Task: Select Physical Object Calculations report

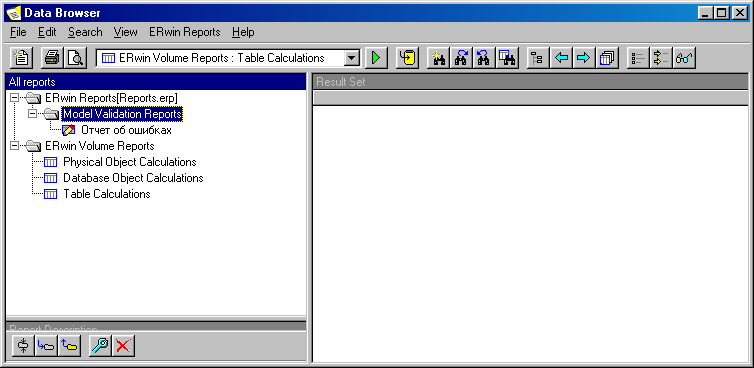Action: click(x=130, y=162)
